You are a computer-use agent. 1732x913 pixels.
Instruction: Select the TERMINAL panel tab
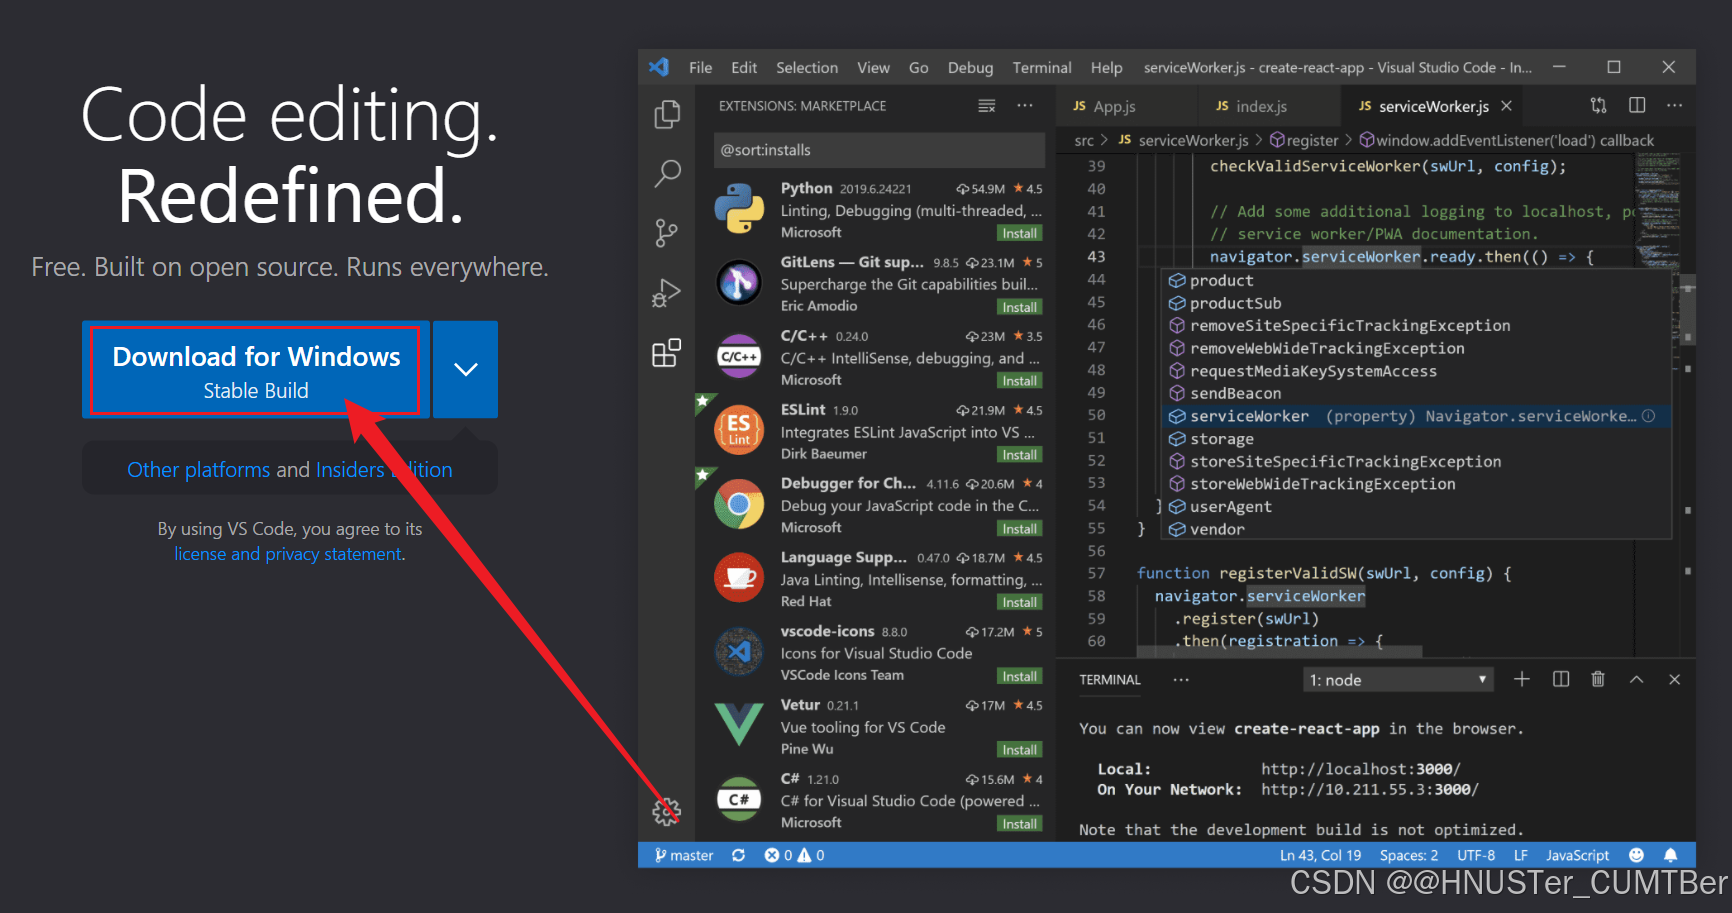pyautogui.click(x=1110, y=680)
